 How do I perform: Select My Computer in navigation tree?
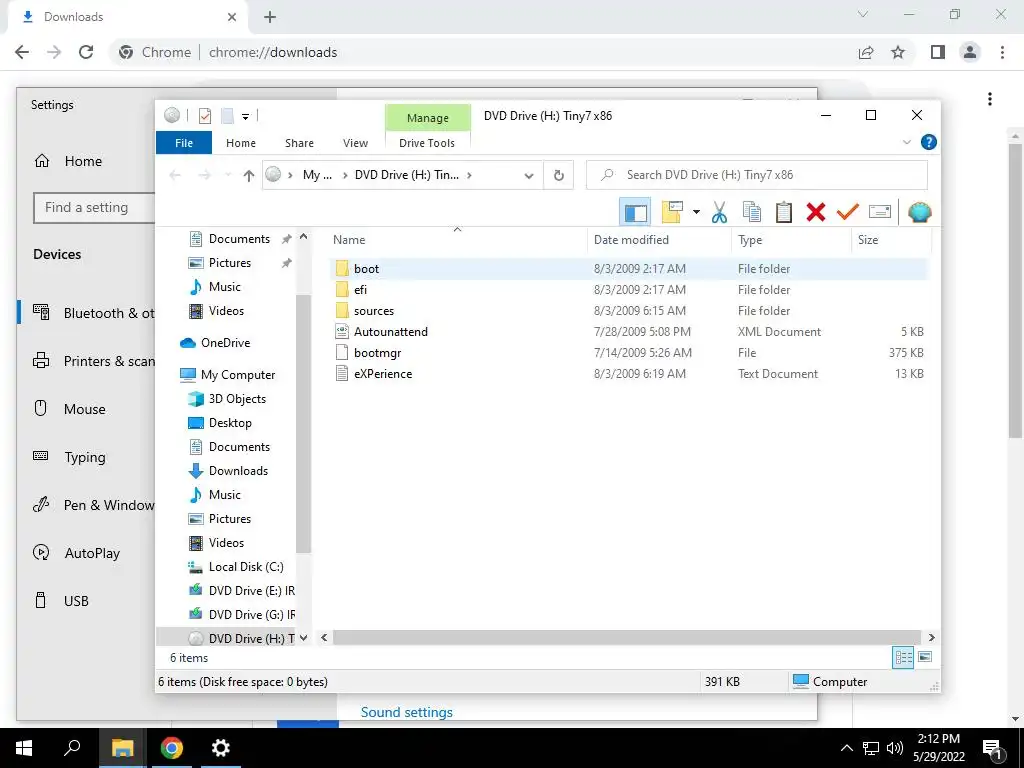[x=238, y=375]
